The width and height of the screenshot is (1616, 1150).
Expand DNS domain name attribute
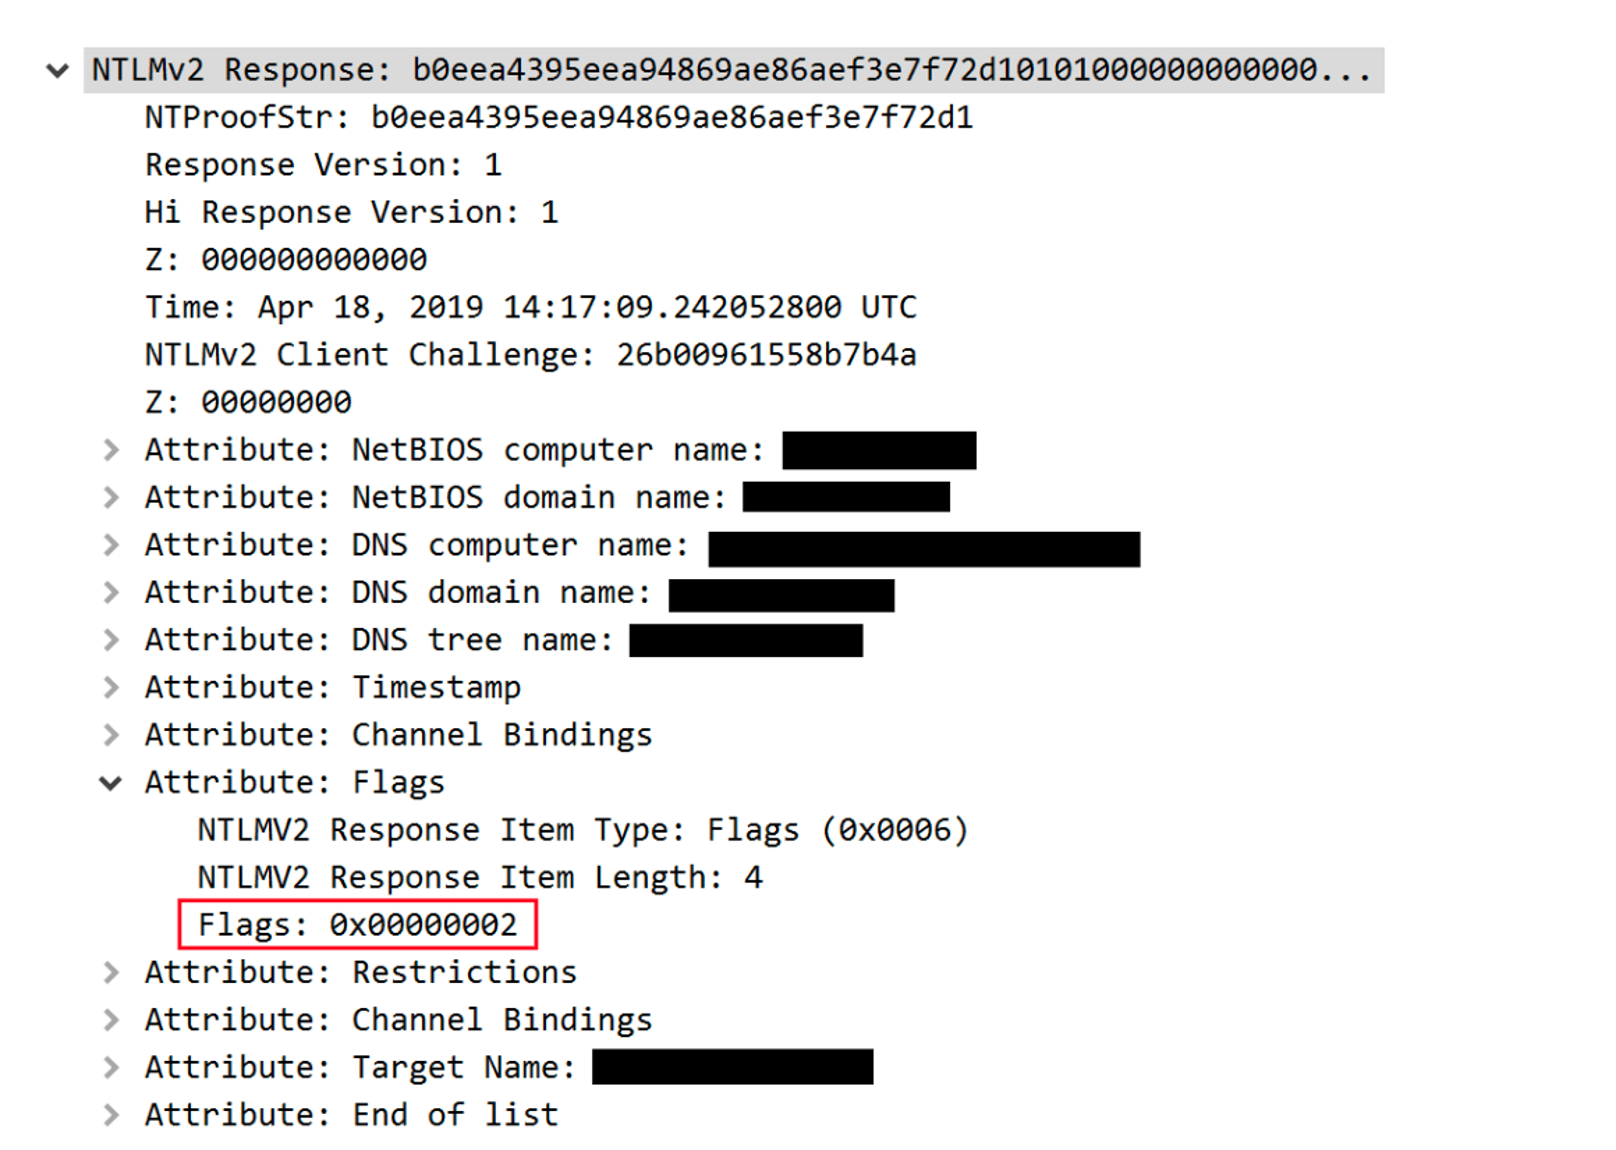pos(111,592)
